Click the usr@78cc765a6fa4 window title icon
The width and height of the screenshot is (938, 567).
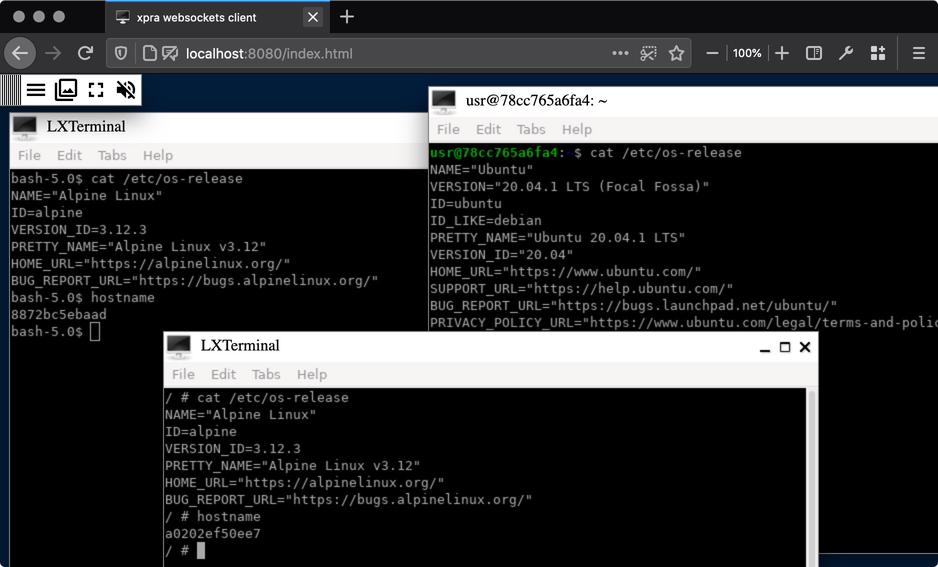(x=444, y=100)
